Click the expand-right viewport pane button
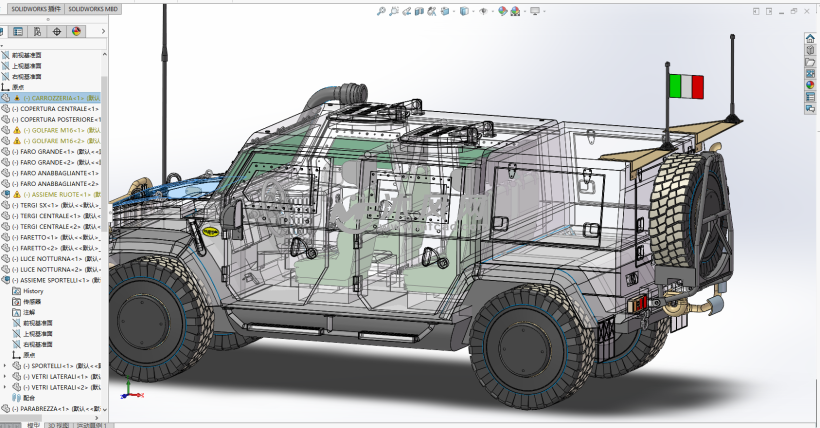This screenshot has height=428, width=820. 769,11
